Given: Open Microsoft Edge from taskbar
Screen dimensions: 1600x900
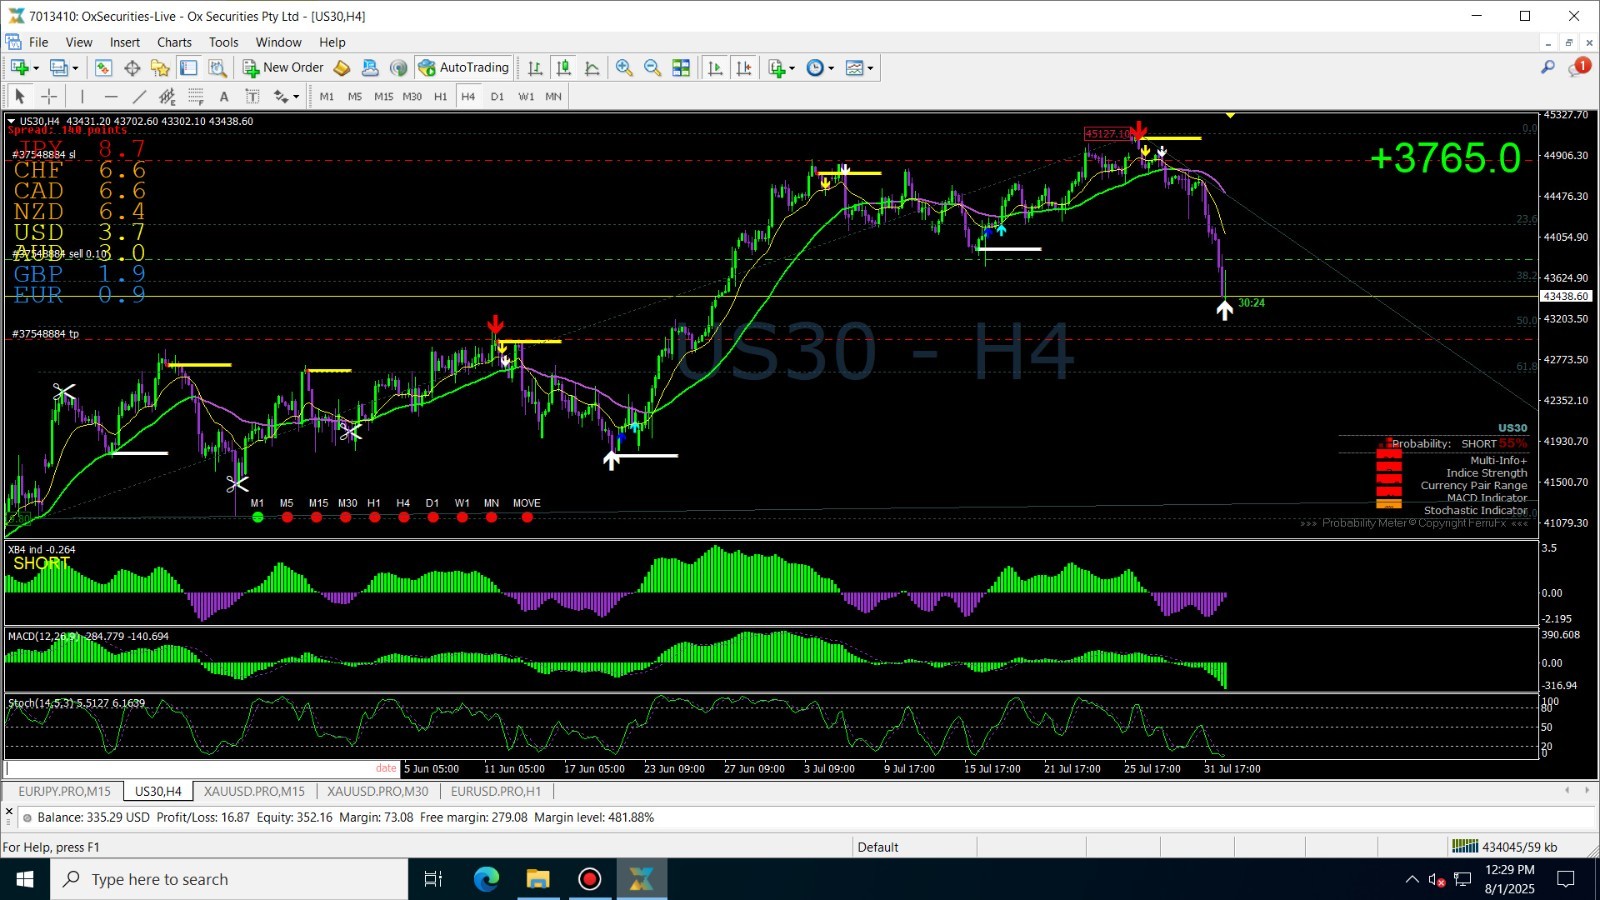Looking at the screenshot, I should (x=486, y=879).
